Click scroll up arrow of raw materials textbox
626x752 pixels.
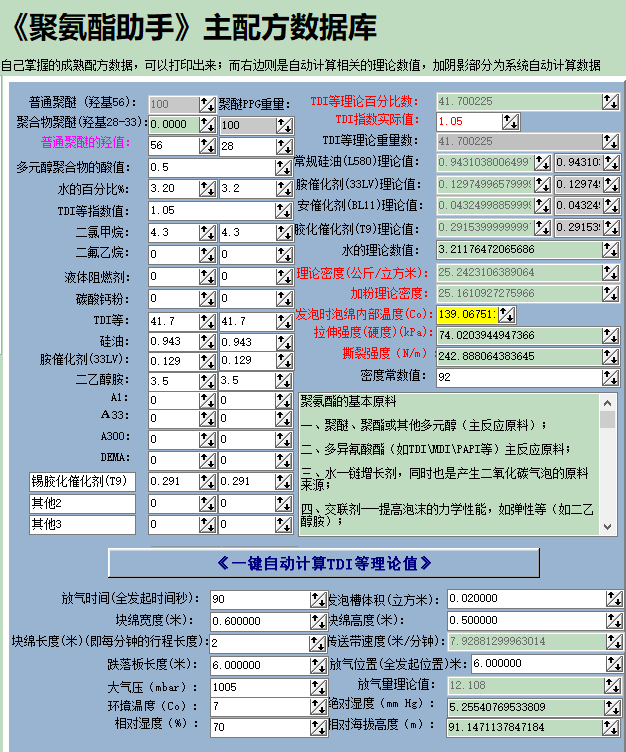tap(608, 402)
